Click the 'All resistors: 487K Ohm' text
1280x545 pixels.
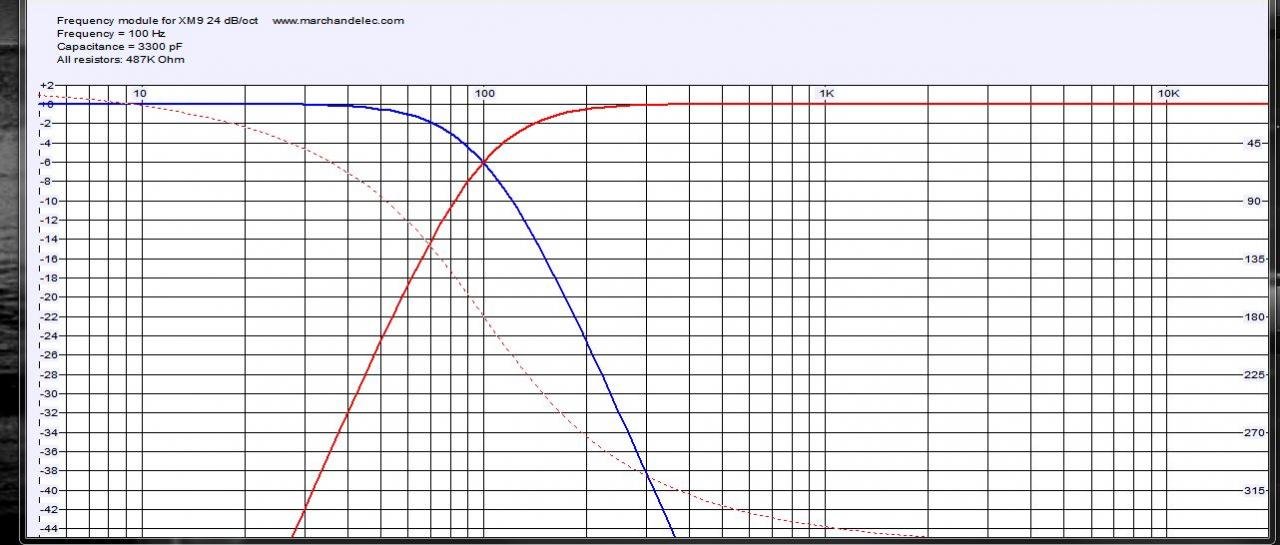point(121,60)
